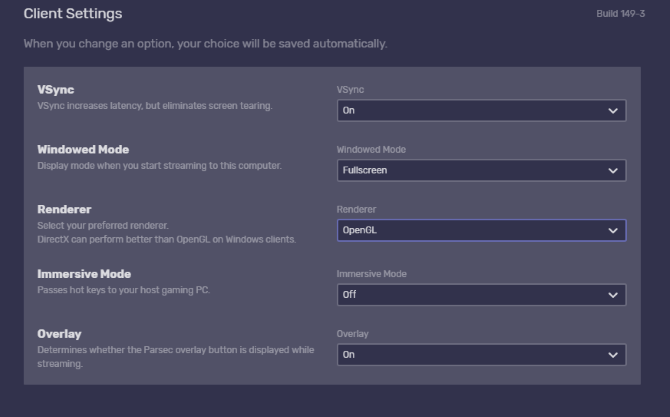Screen dimensions: 670x417
Task: Click the chevron arrow in the VSync box
Action: pos(613,111)
